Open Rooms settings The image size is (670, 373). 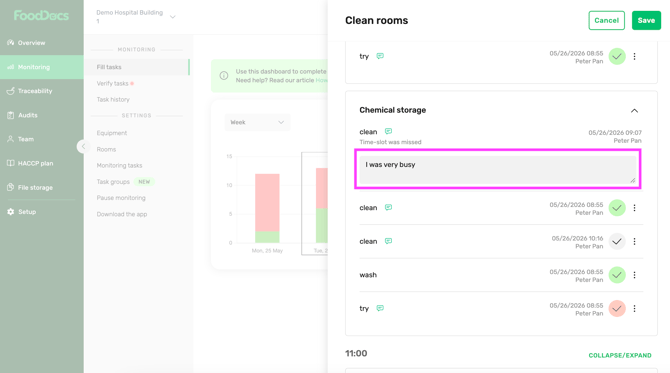(x=106, y=149)
